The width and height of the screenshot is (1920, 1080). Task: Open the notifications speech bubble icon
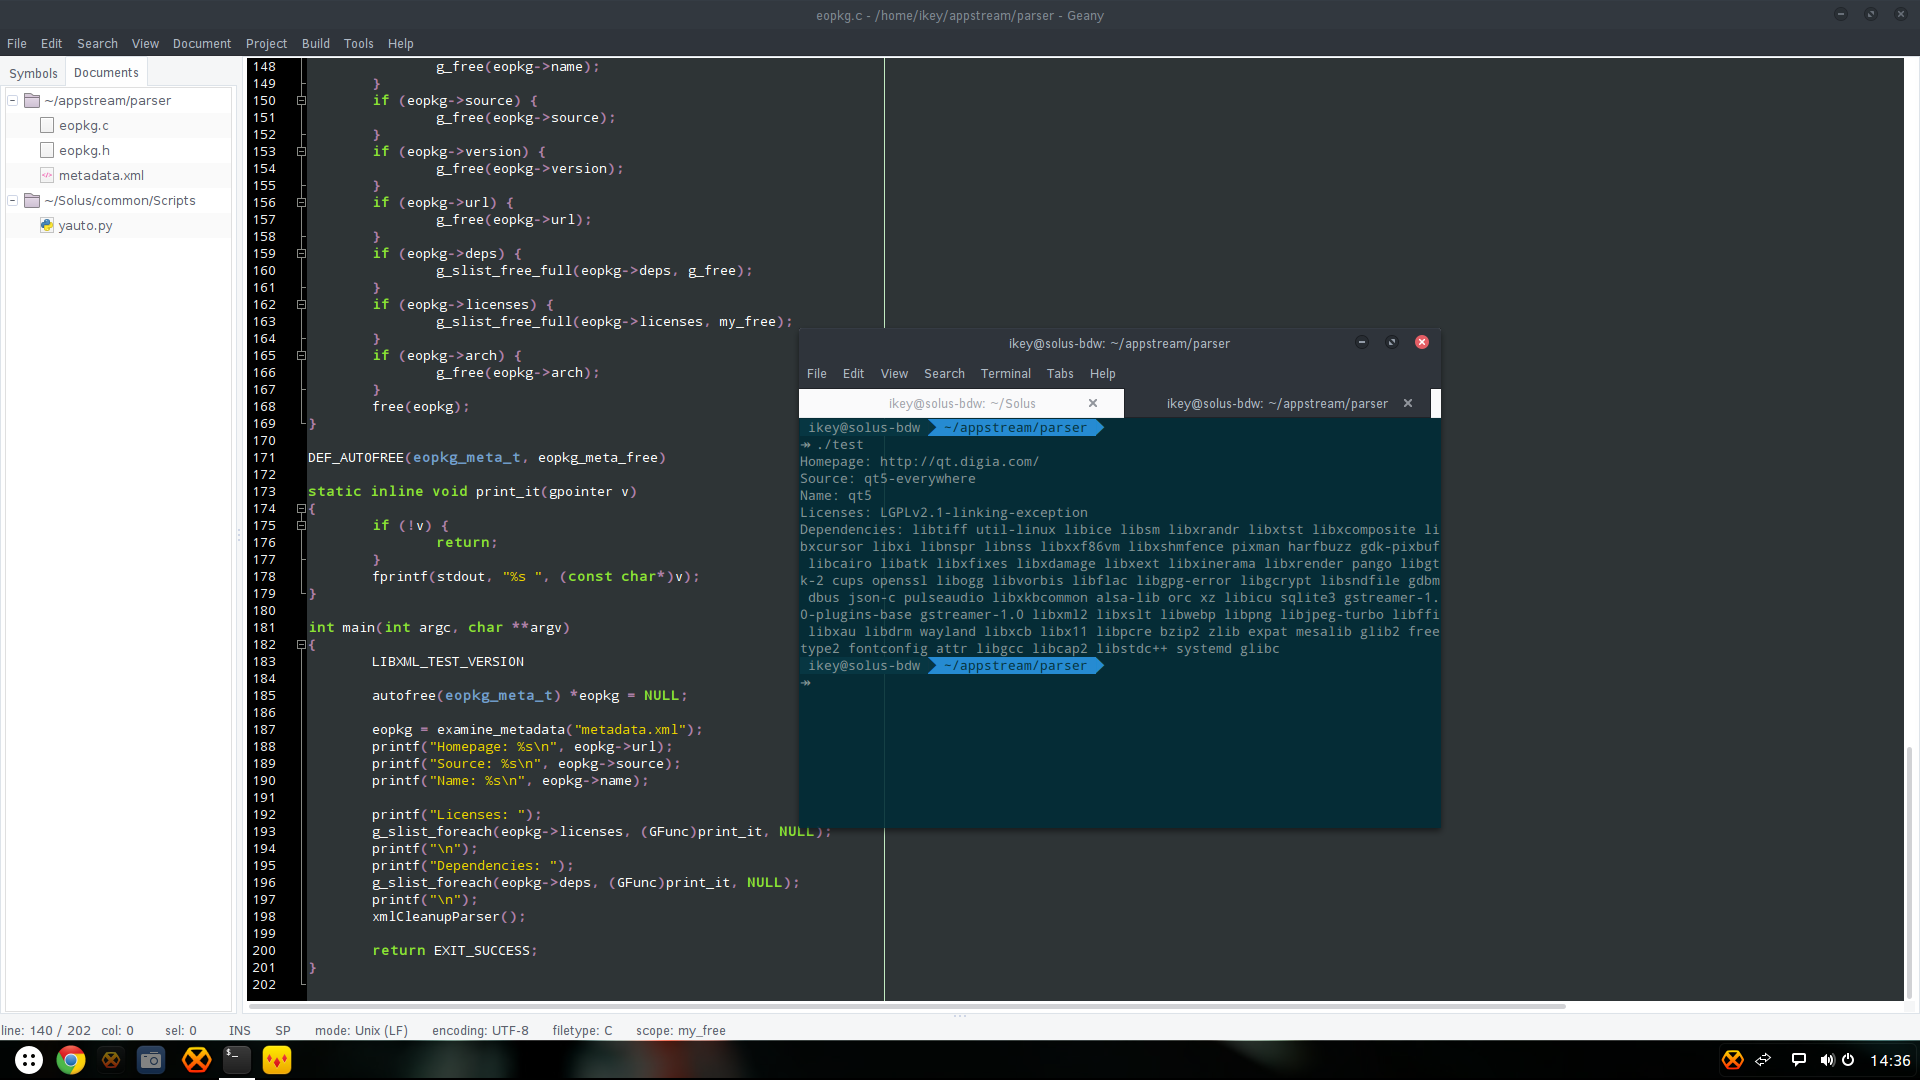(x=1799, y=1060)
